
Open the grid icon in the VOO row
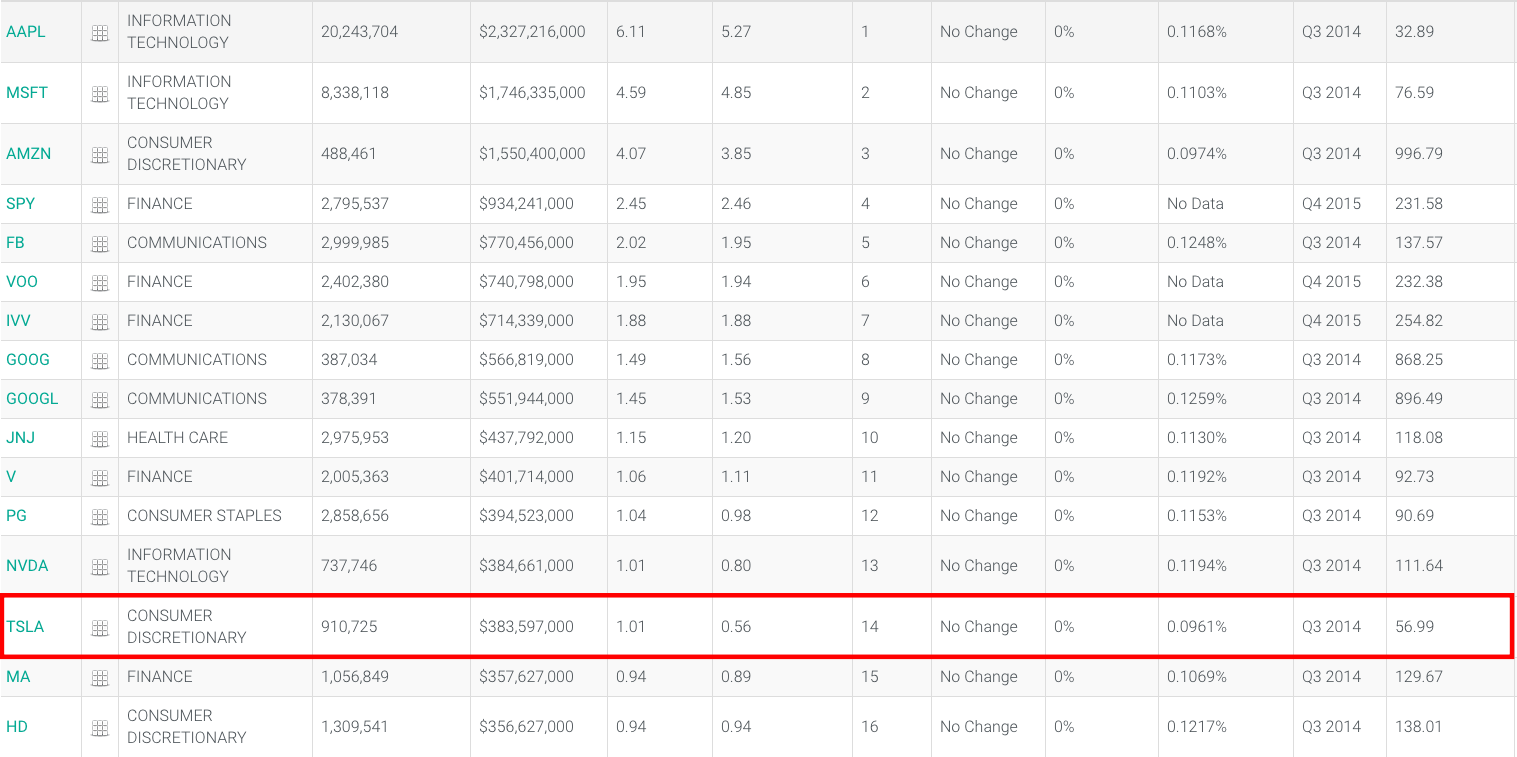tap(100, 283)
